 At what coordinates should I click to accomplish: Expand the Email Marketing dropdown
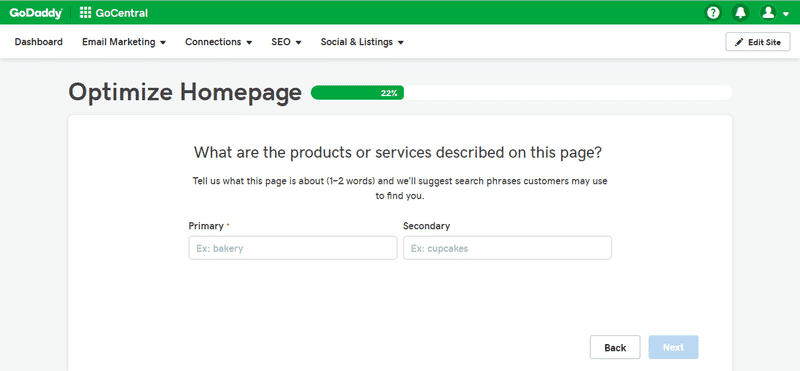pos(124,42)
